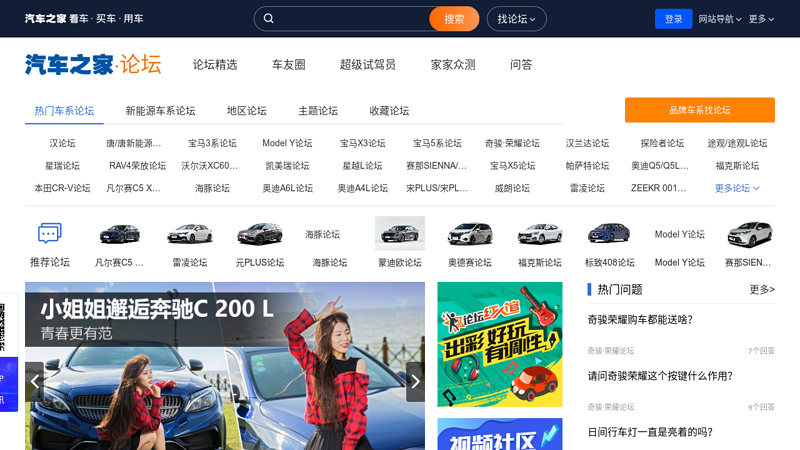Click 更多> in 热门问题 section
800x450 pixels.
tap(762, 290)
